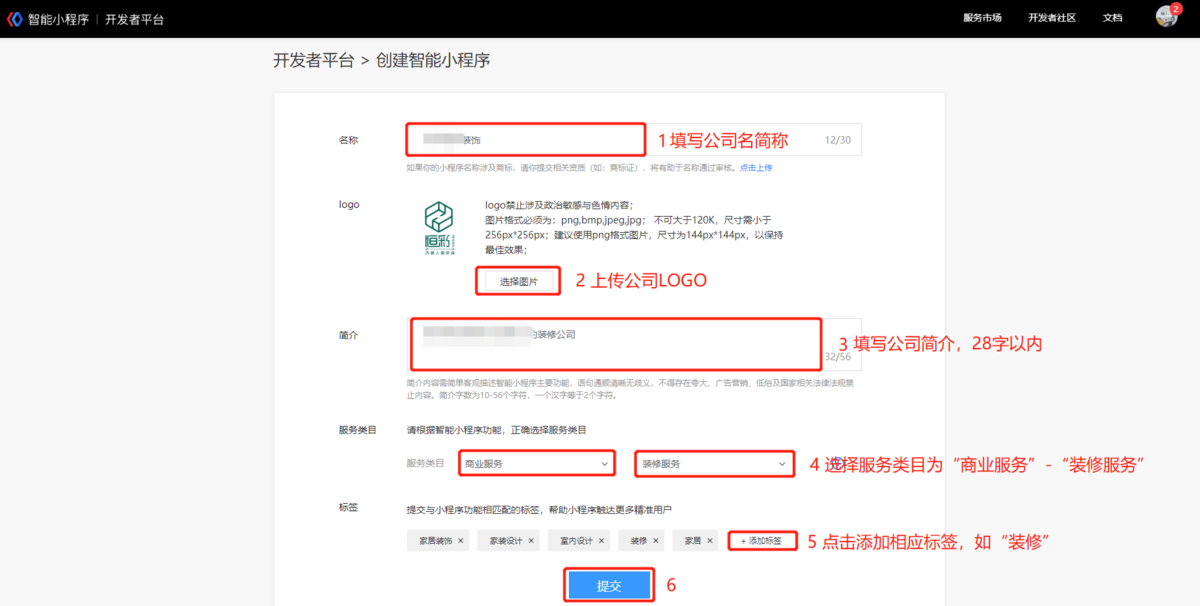Viewport: 1200px width, 606px height.
Task: Submit the form with 提交
Action: [x=609, y=586]
